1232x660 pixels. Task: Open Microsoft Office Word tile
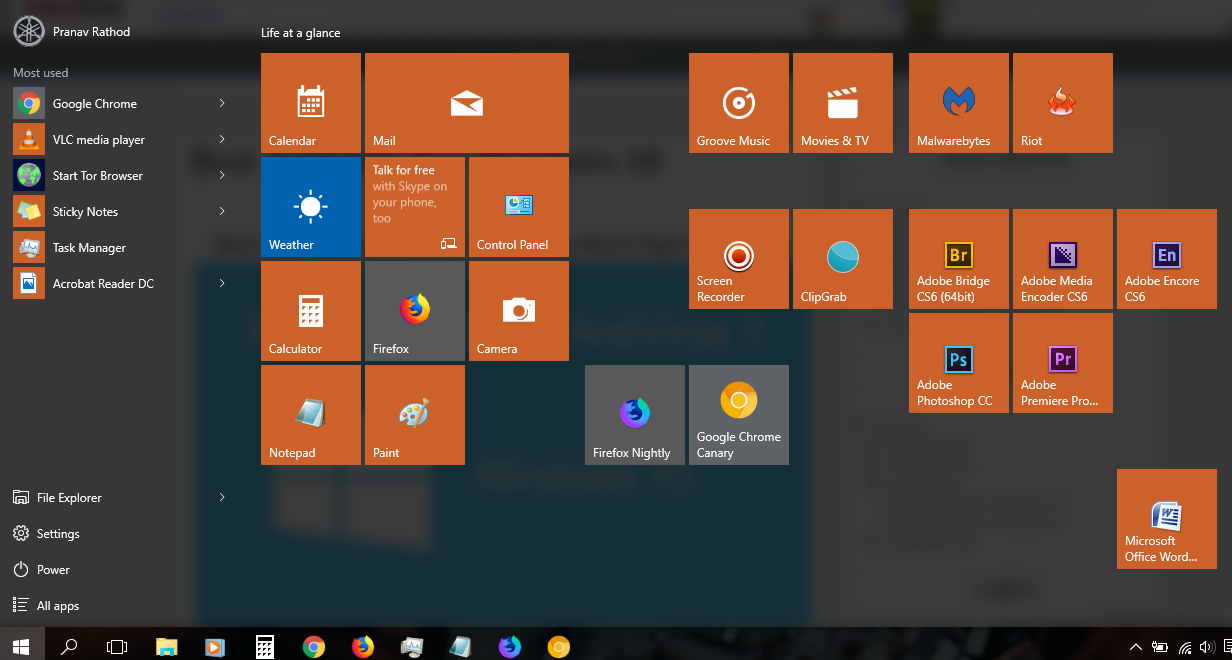pyautogui.click(x=1167, y=519)
